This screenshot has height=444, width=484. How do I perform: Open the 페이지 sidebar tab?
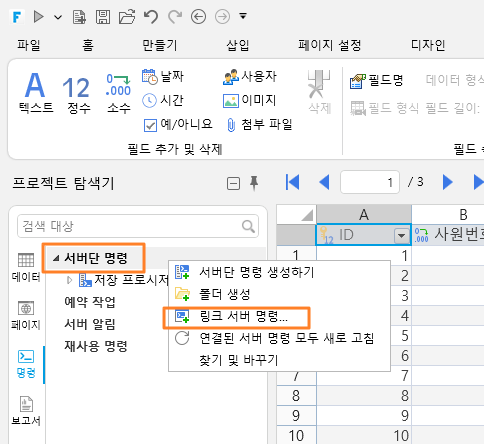coord(26,315)
